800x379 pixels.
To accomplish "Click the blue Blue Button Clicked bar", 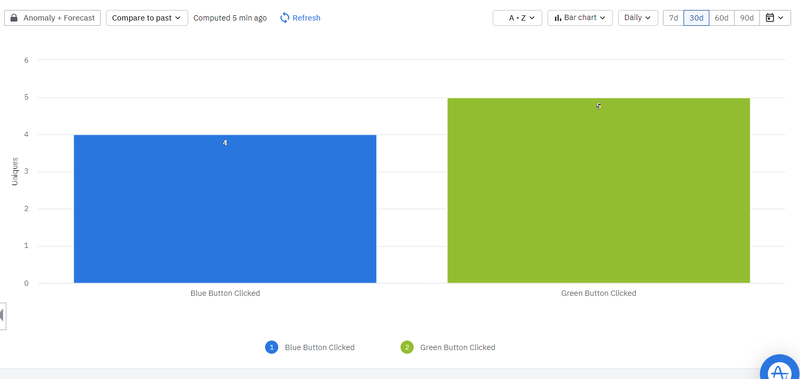I will pos(225,209).
